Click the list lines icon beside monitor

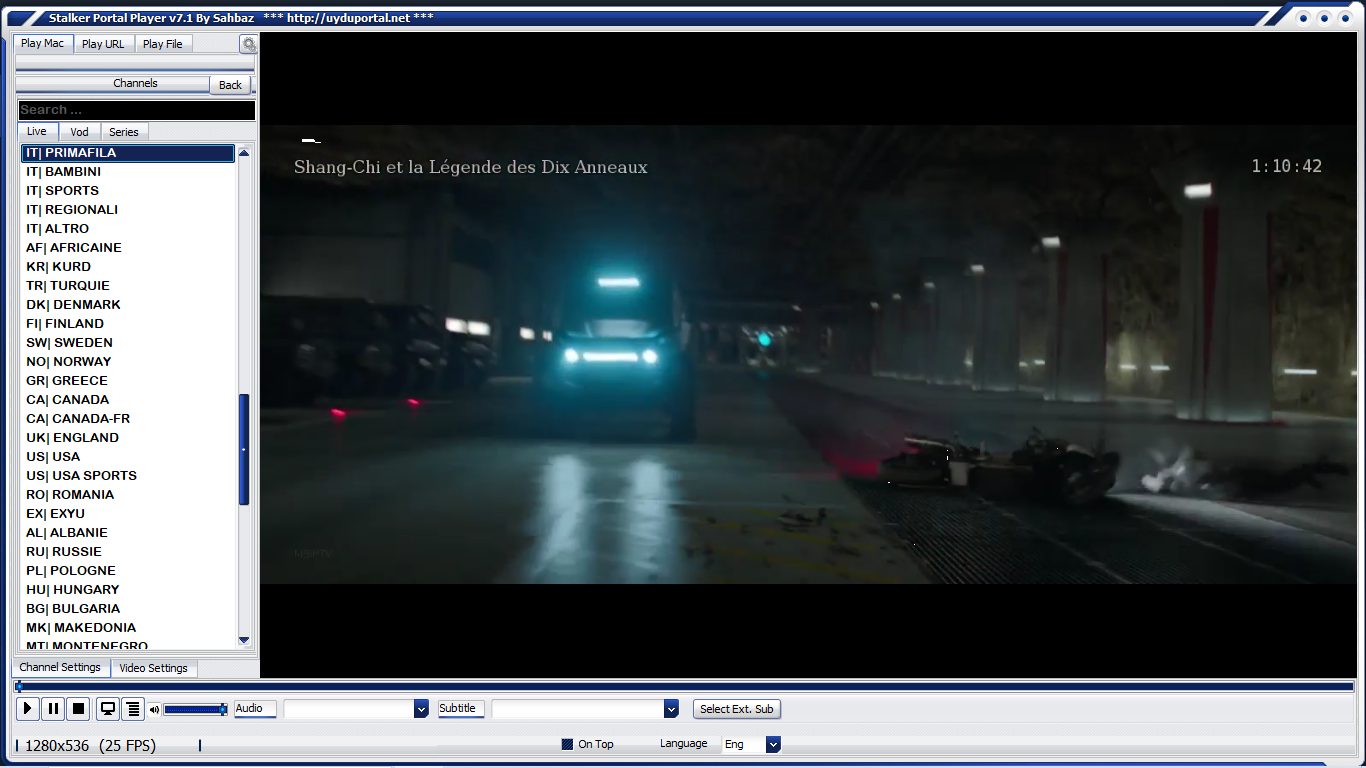tap(133, 709)
